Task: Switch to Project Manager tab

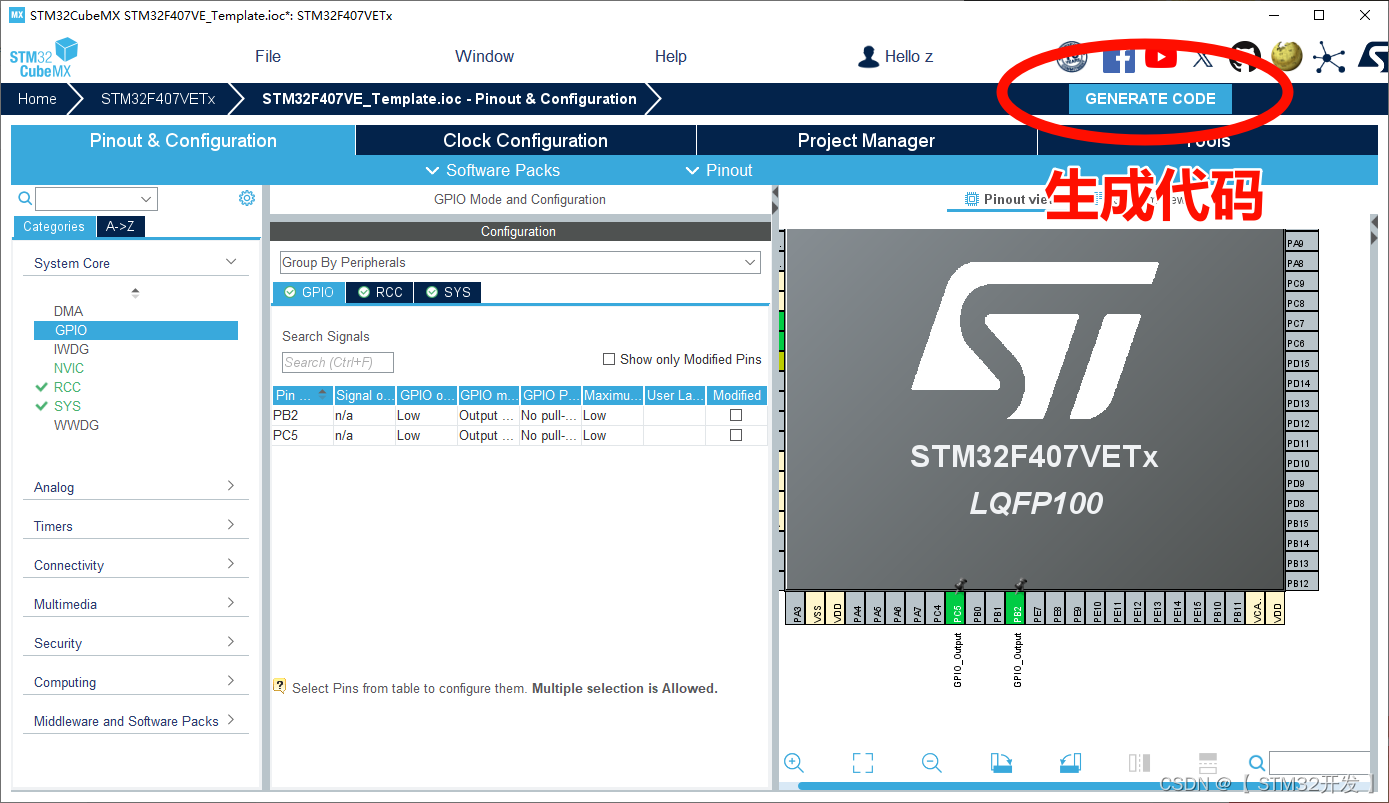Action: click(866, 140)
